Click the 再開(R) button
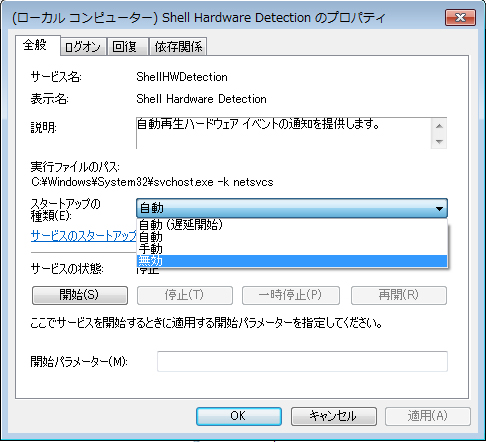Viewport: 486px width, 442px height. (x=399, y=295)
